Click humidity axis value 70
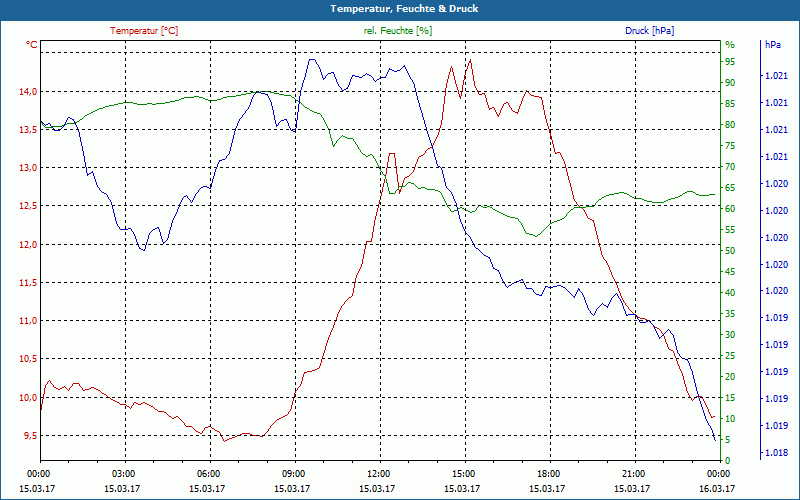 pos(730,167)
